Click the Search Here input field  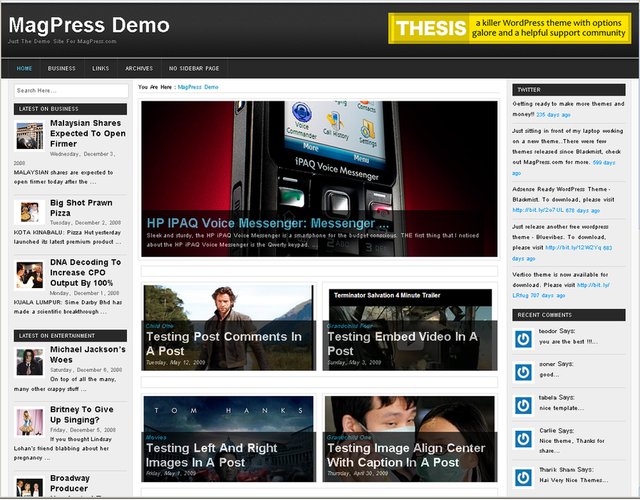click(71, 91)
